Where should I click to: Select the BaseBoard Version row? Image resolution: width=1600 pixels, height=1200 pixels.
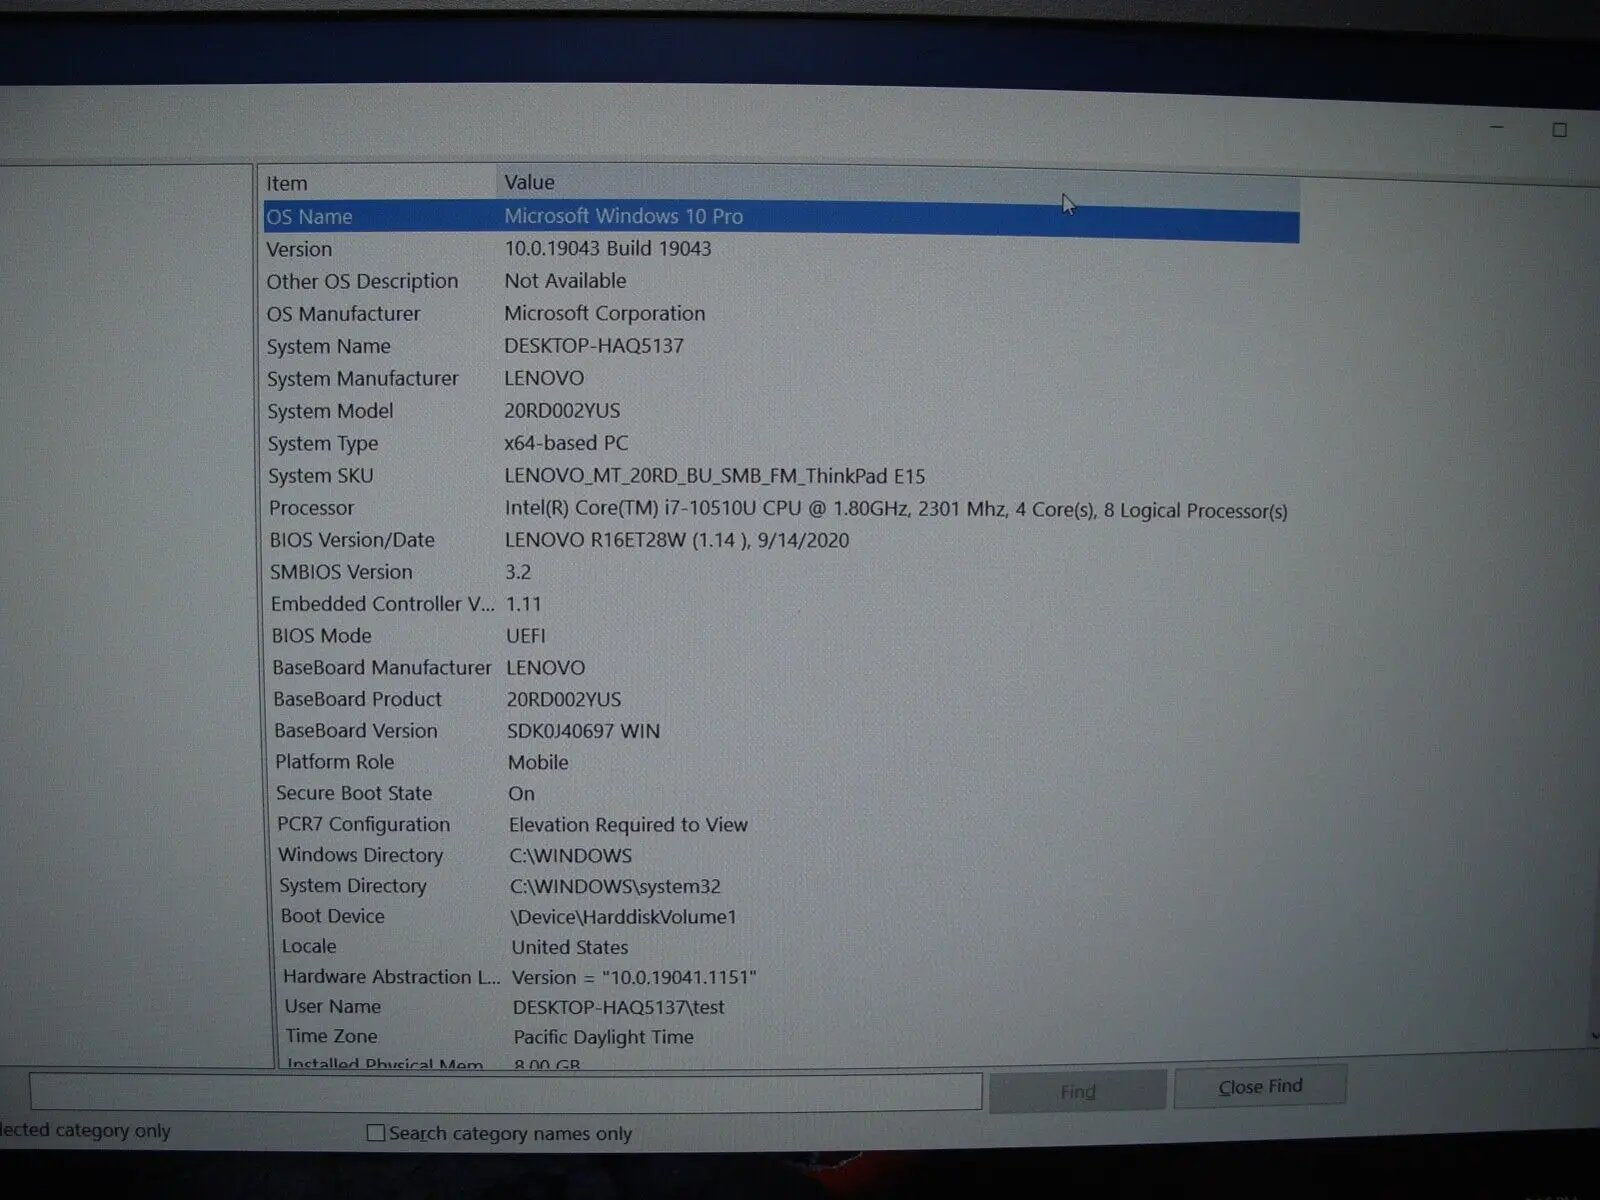[781, 731]
